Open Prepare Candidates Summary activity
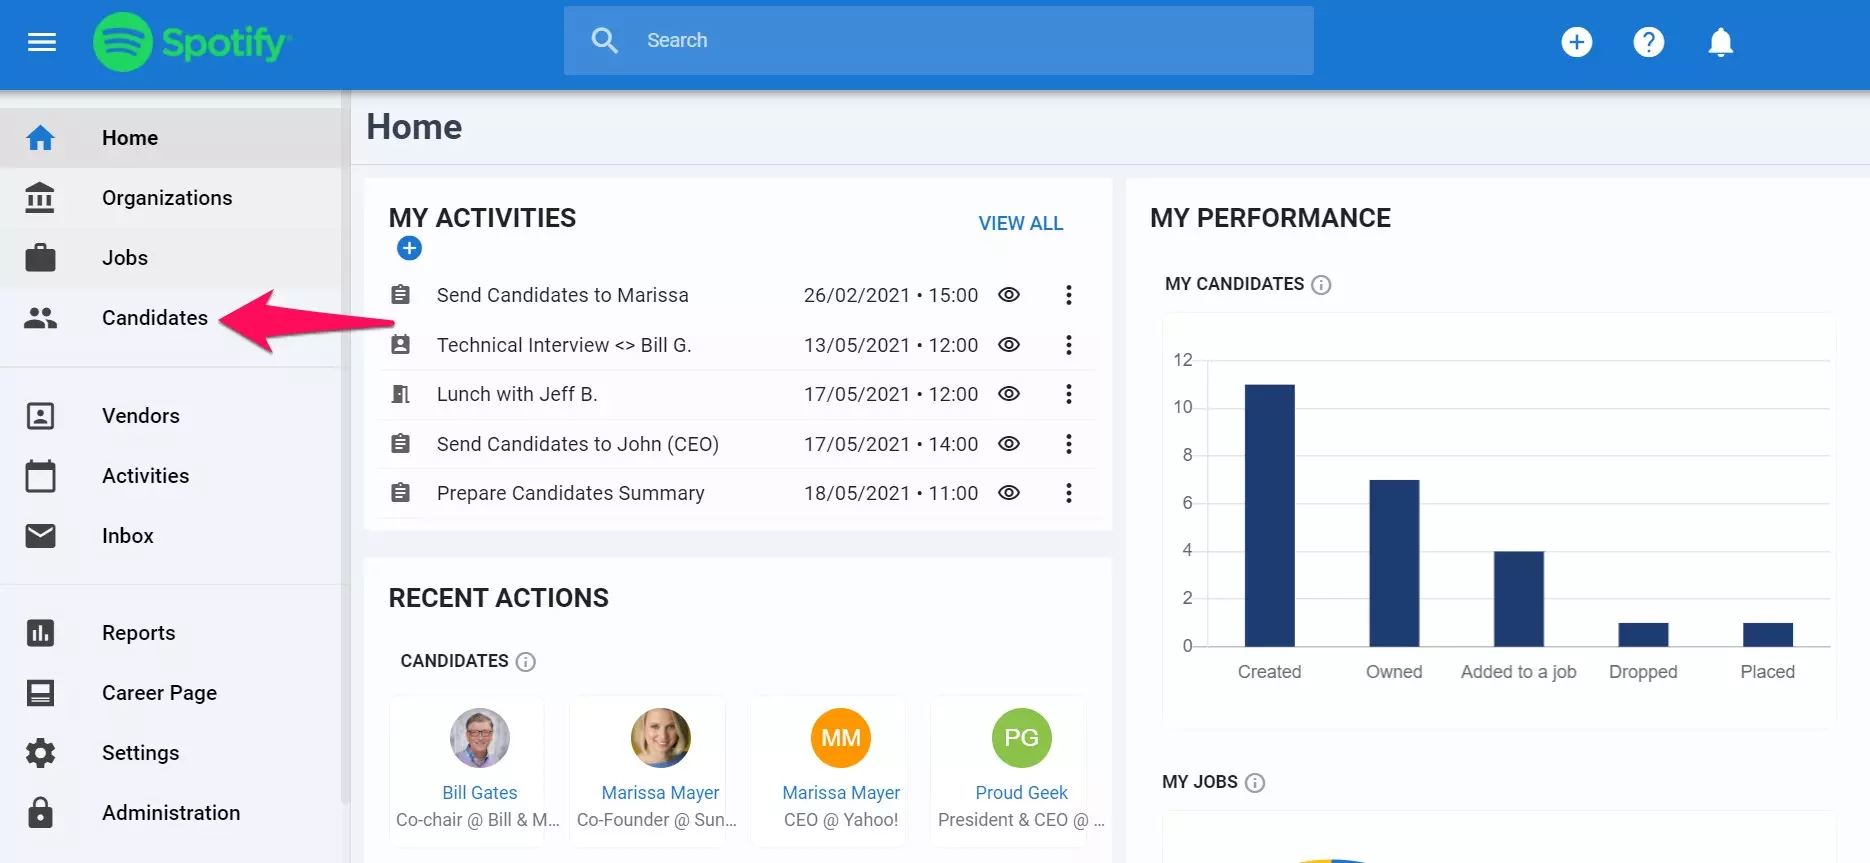This screenshot has width=1870, height=863. (x=570, y=493)
